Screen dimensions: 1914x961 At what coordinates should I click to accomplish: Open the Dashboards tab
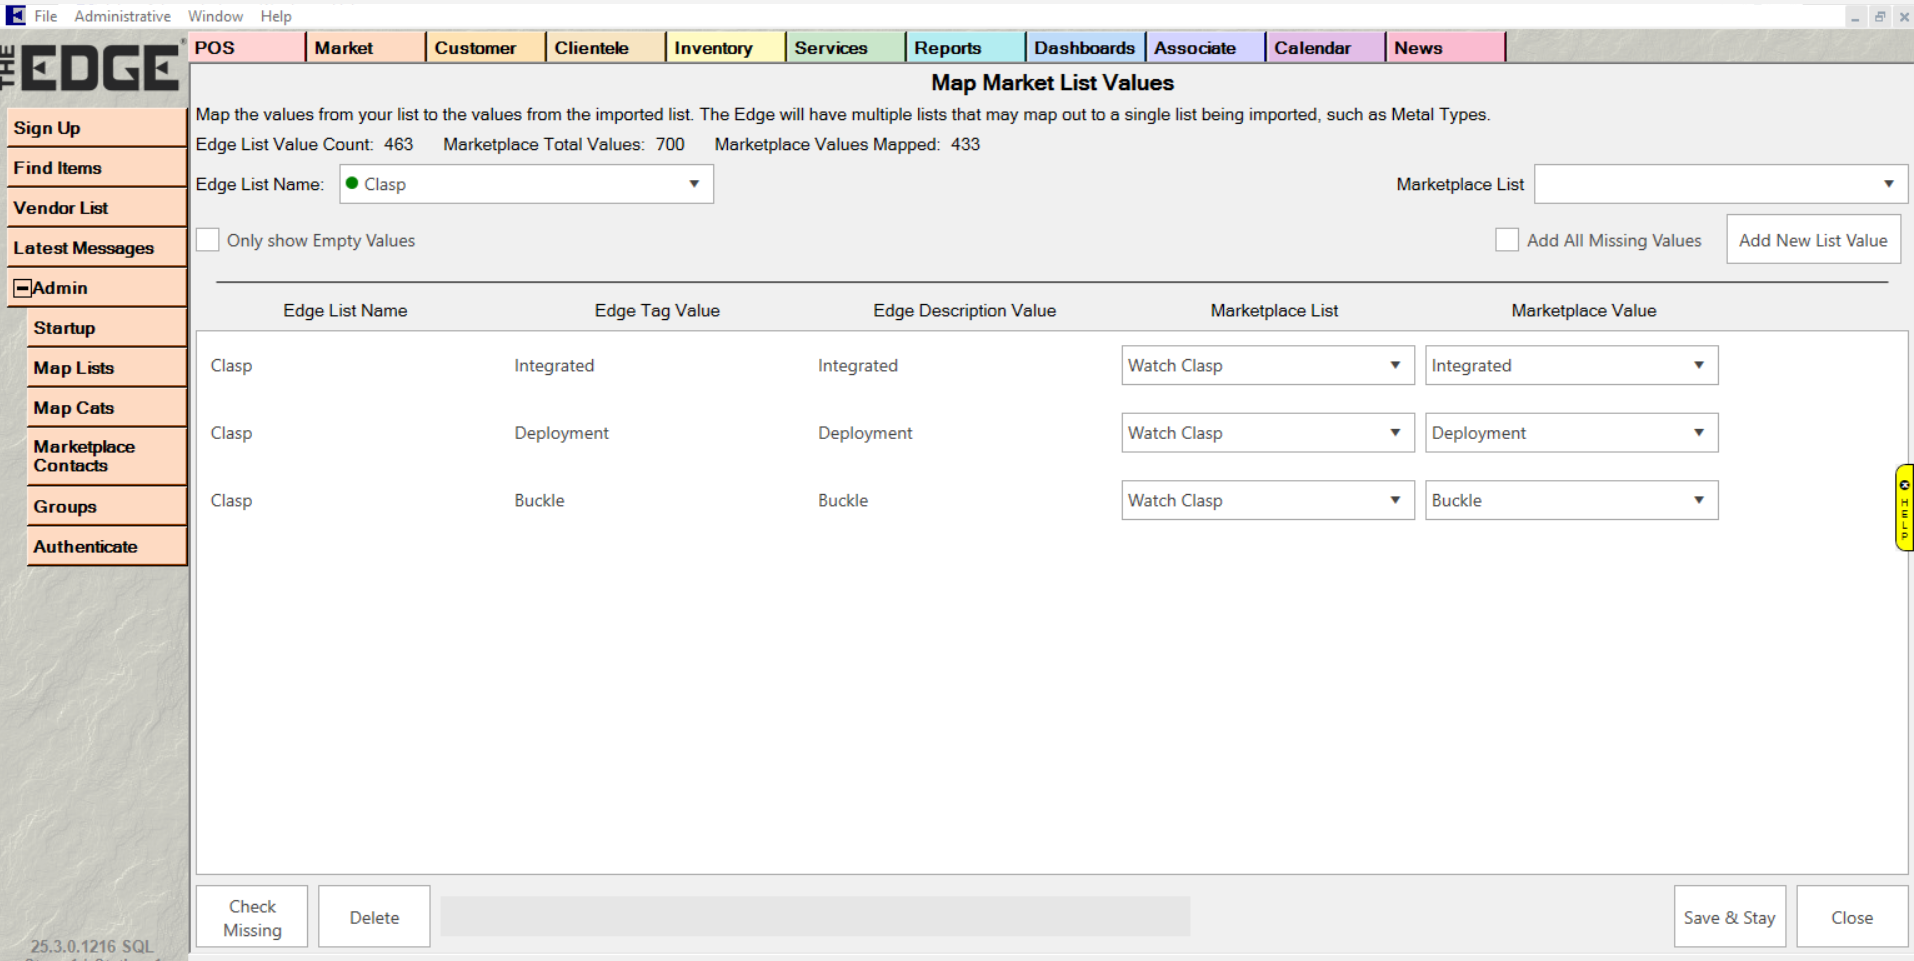point(1084,48)
